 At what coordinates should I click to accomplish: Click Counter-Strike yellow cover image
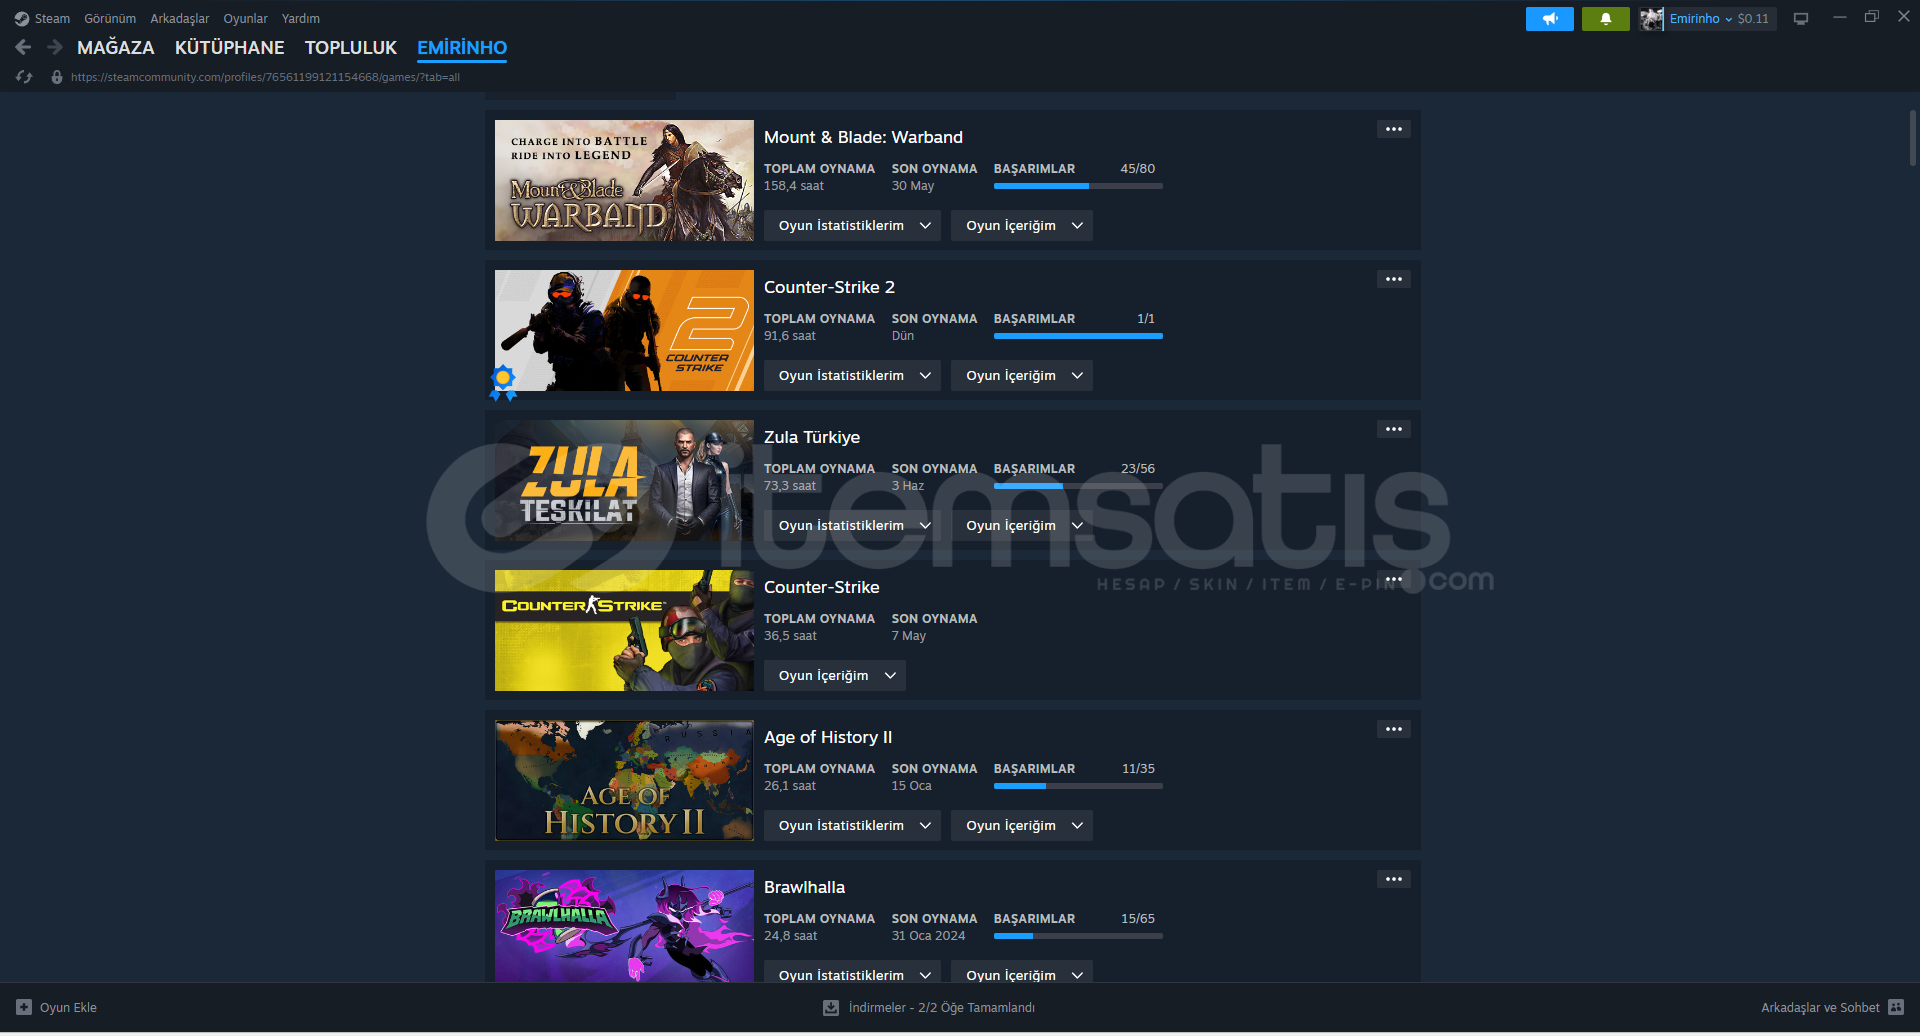pos(624,630)
